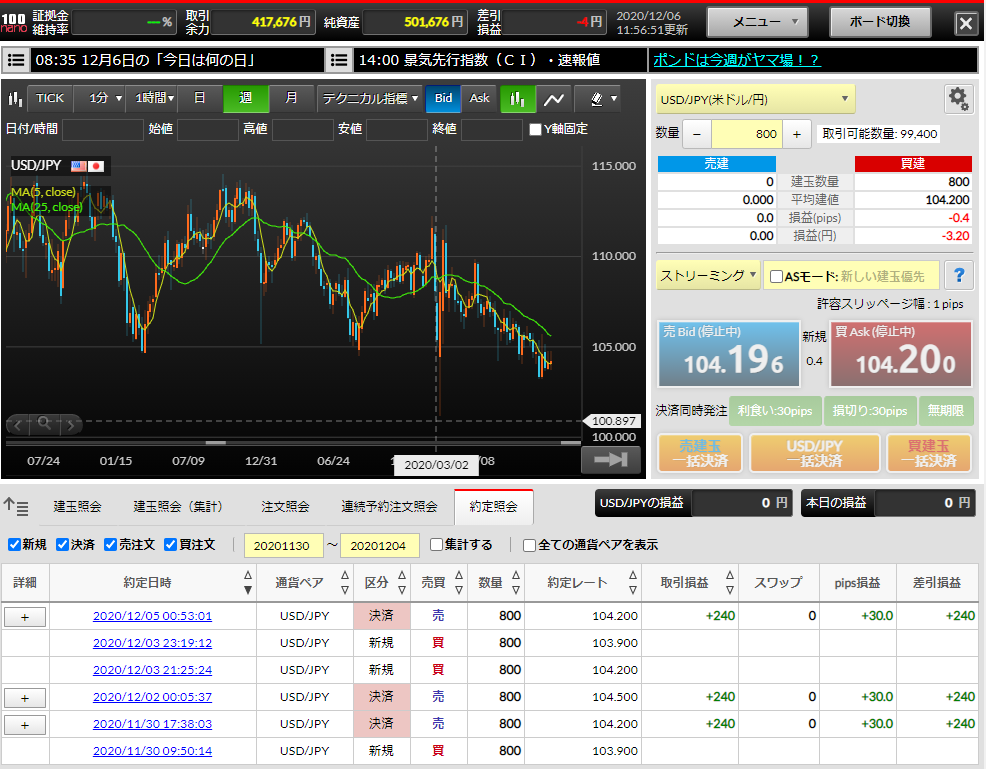This screenshot has height=769, width=986.
Task: Uncheck the 売注文 filter checkbox
Action: [111, 545]
